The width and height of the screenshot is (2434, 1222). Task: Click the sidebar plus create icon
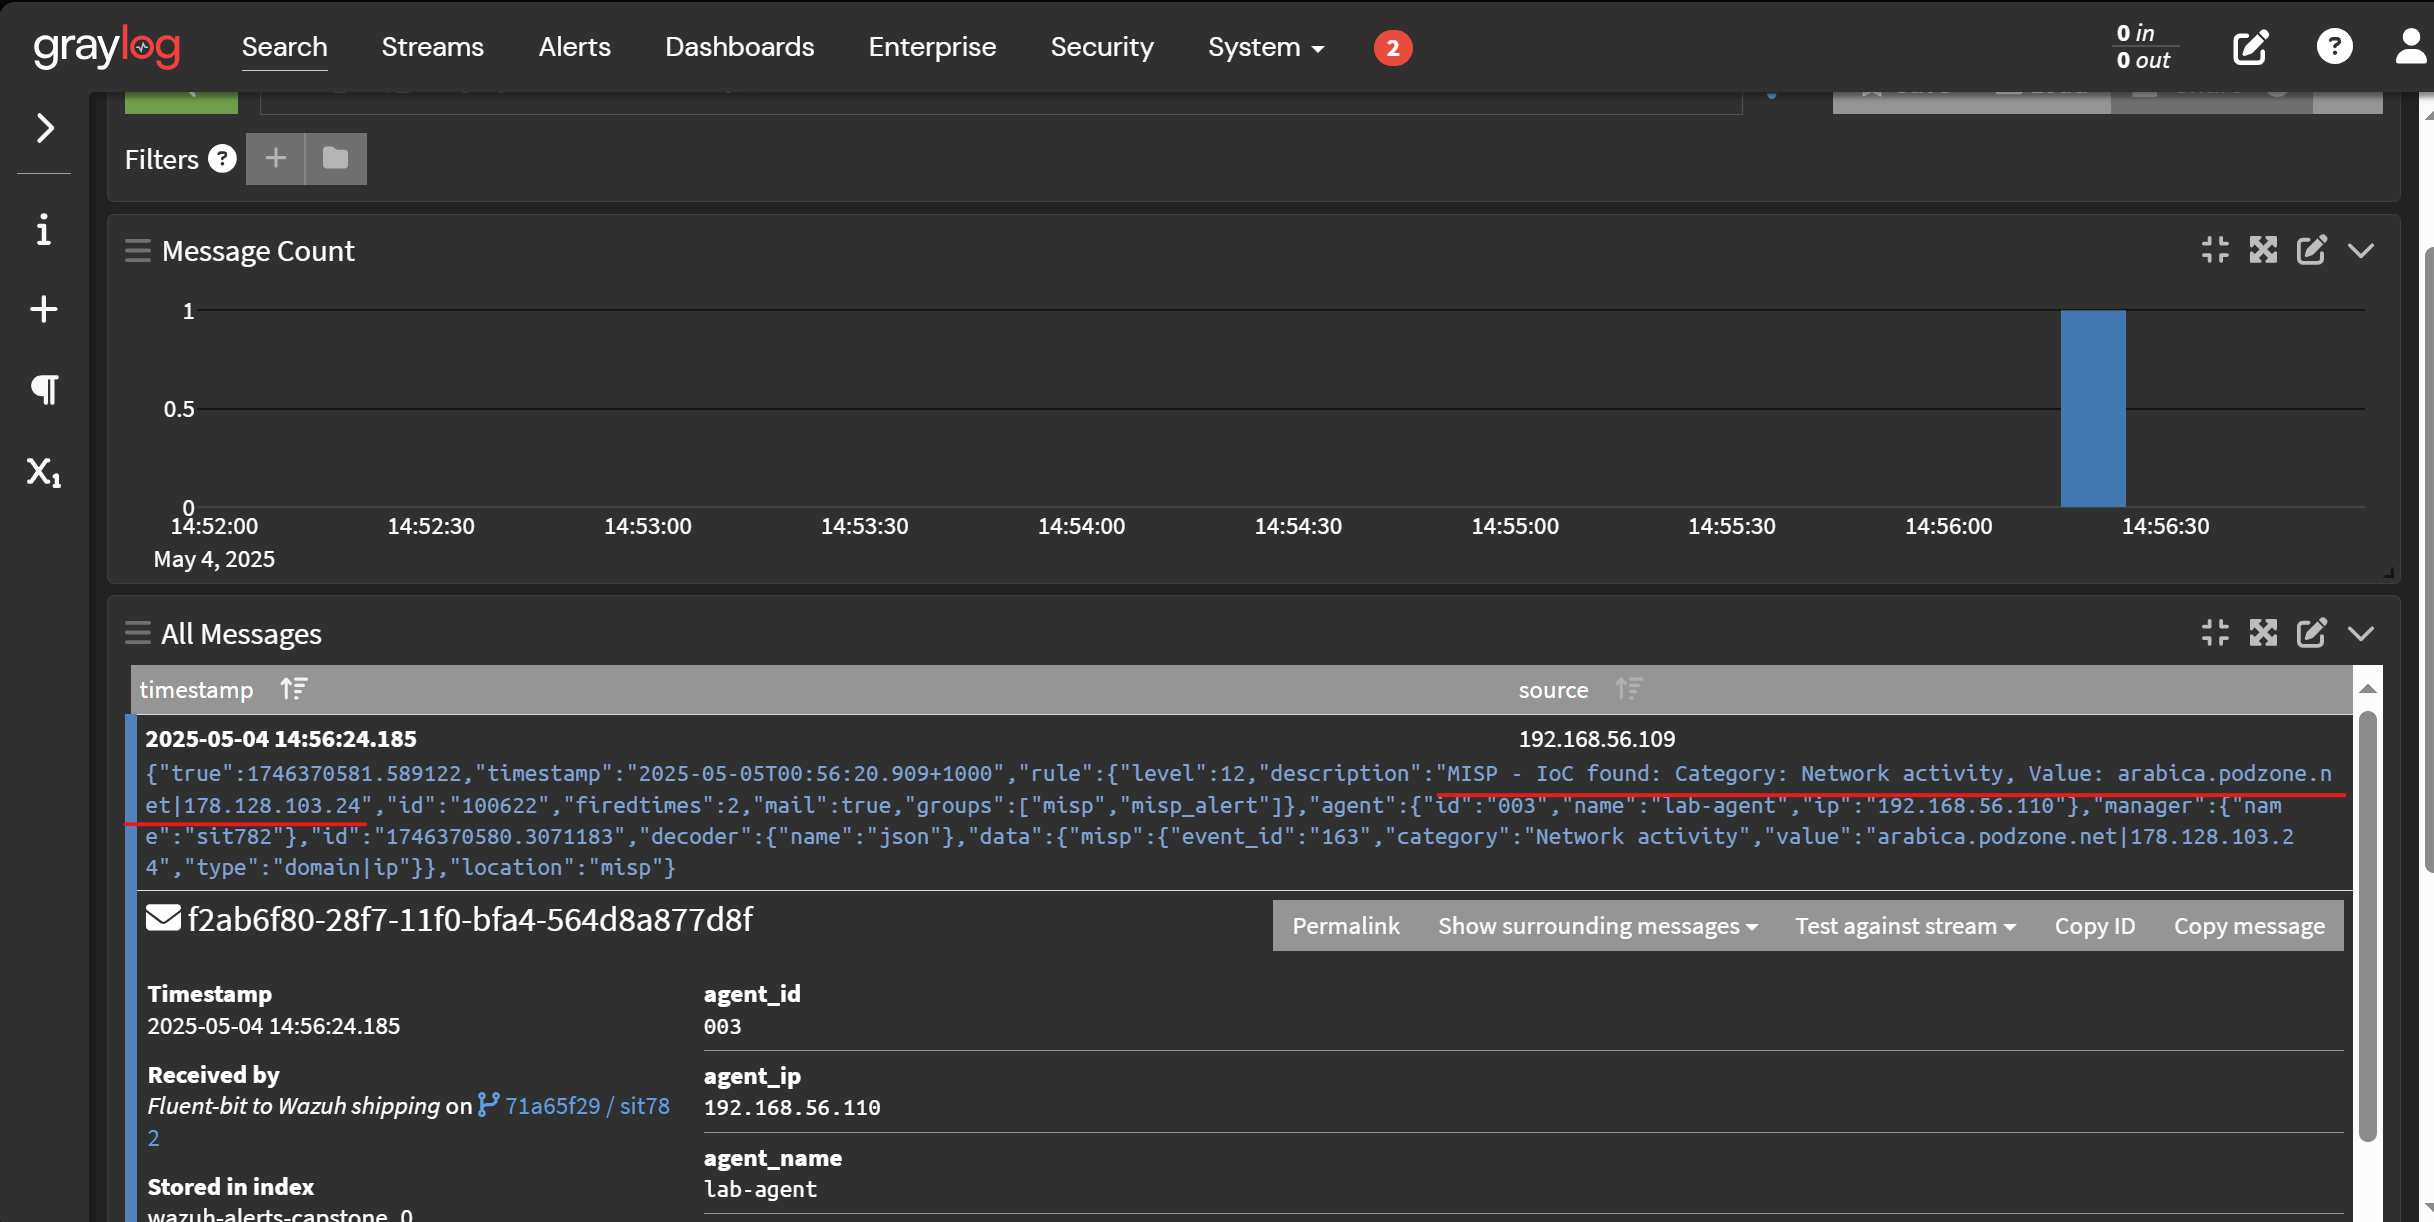44,309
